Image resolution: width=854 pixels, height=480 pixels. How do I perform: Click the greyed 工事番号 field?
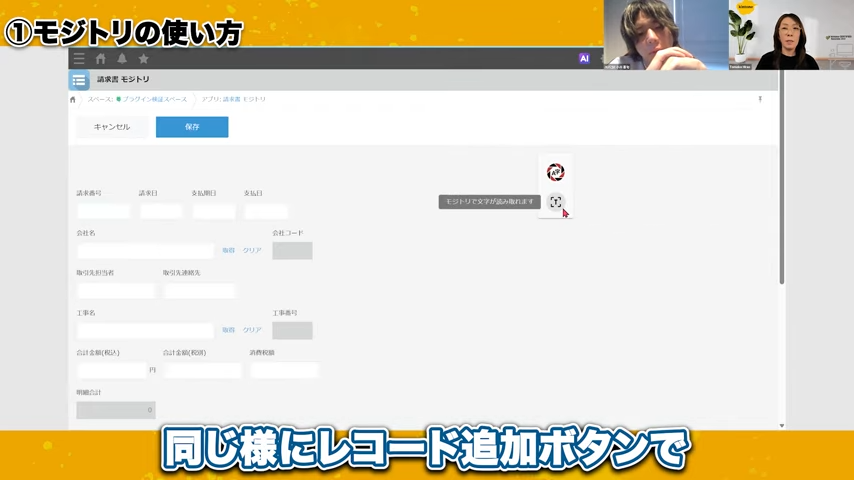tap(292, 330)
